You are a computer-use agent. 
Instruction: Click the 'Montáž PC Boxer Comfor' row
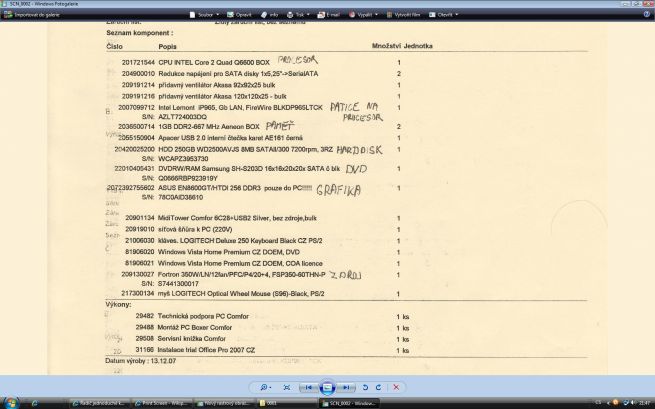(195, 328)
